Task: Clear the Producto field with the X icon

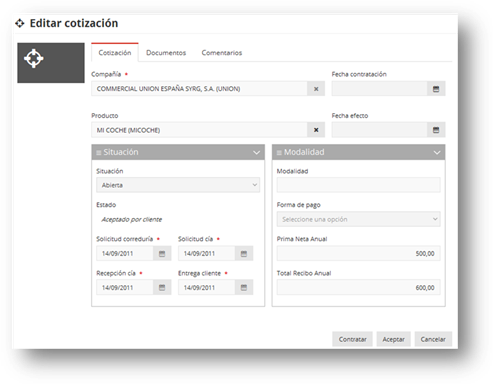Action: pyautogui.click(x=316, y=130)
